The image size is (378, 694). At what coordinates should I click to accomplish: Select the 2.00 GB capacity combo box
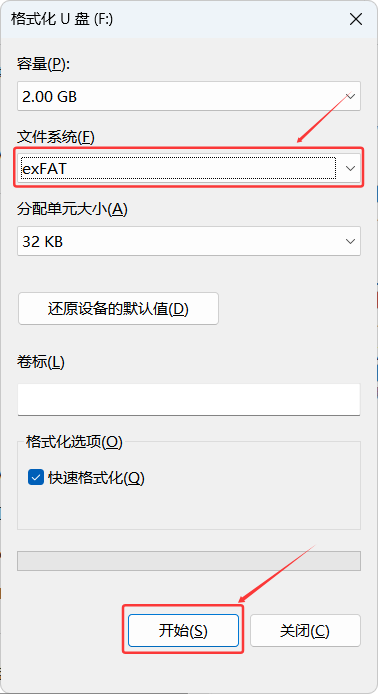(x=189, y=96)
